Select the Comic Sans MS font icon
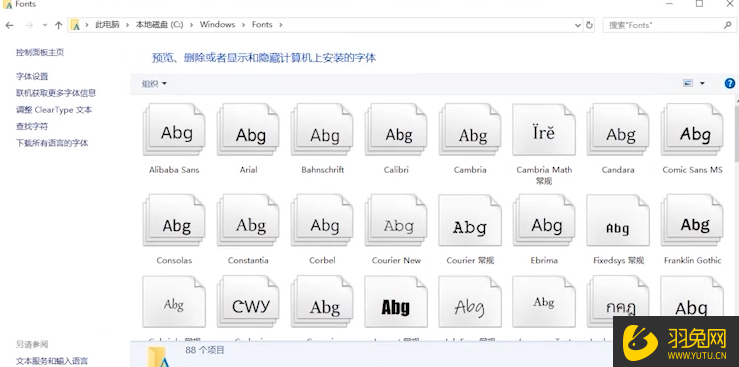This screenshot has width=739, height=367. (692, 130)
